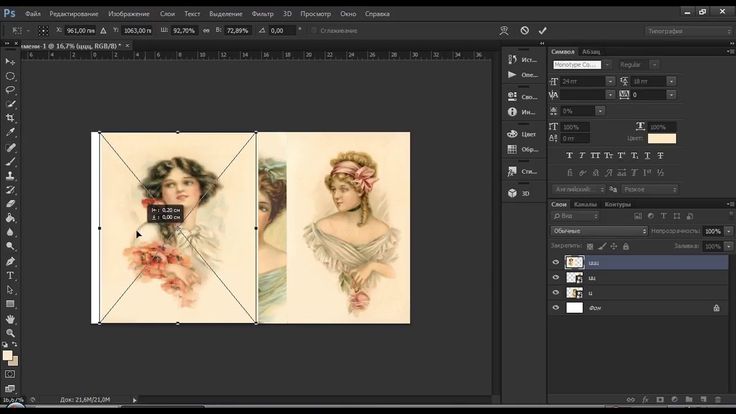Cancel the transform in options bar
The height and width of the screenshot is (414, 736).
tap(524, 31)
